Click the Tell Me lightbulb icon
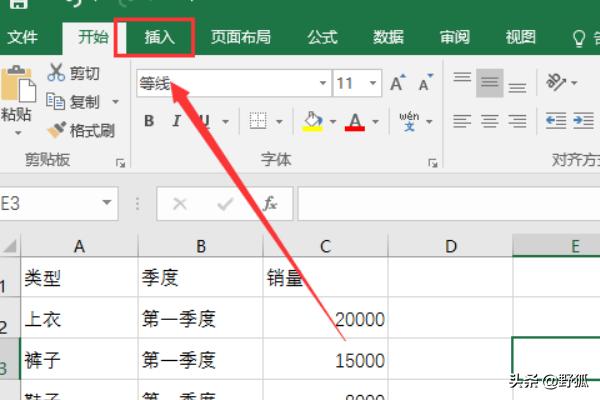 click(578, 38)
